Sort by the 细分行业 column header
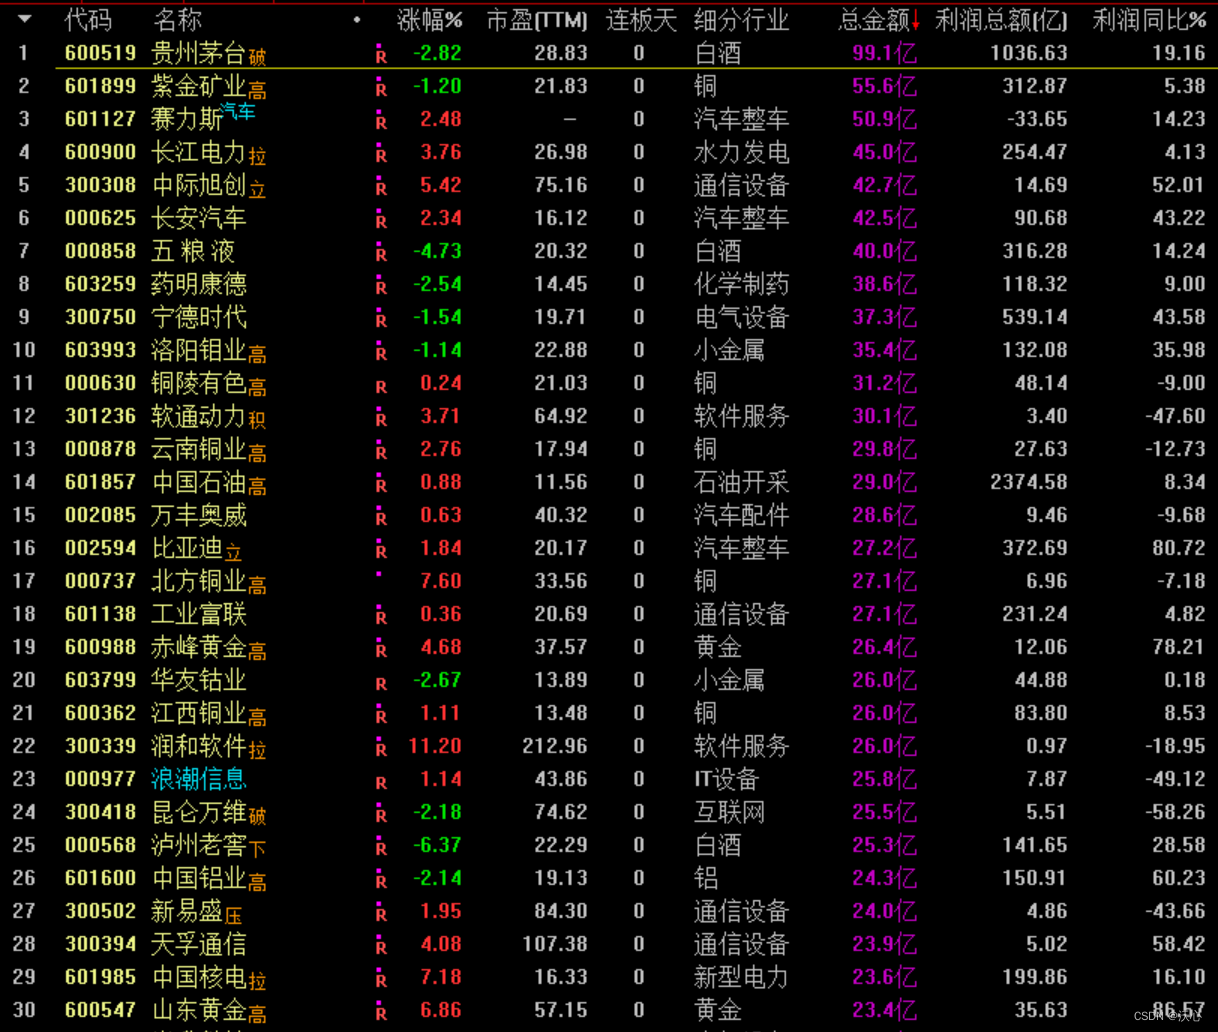 pos(741,19)
